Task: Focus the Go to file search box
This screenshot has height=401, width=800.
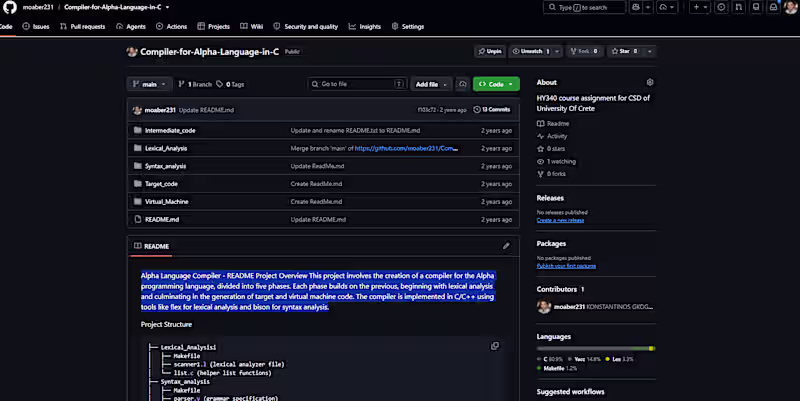Action: pos(357,84)
